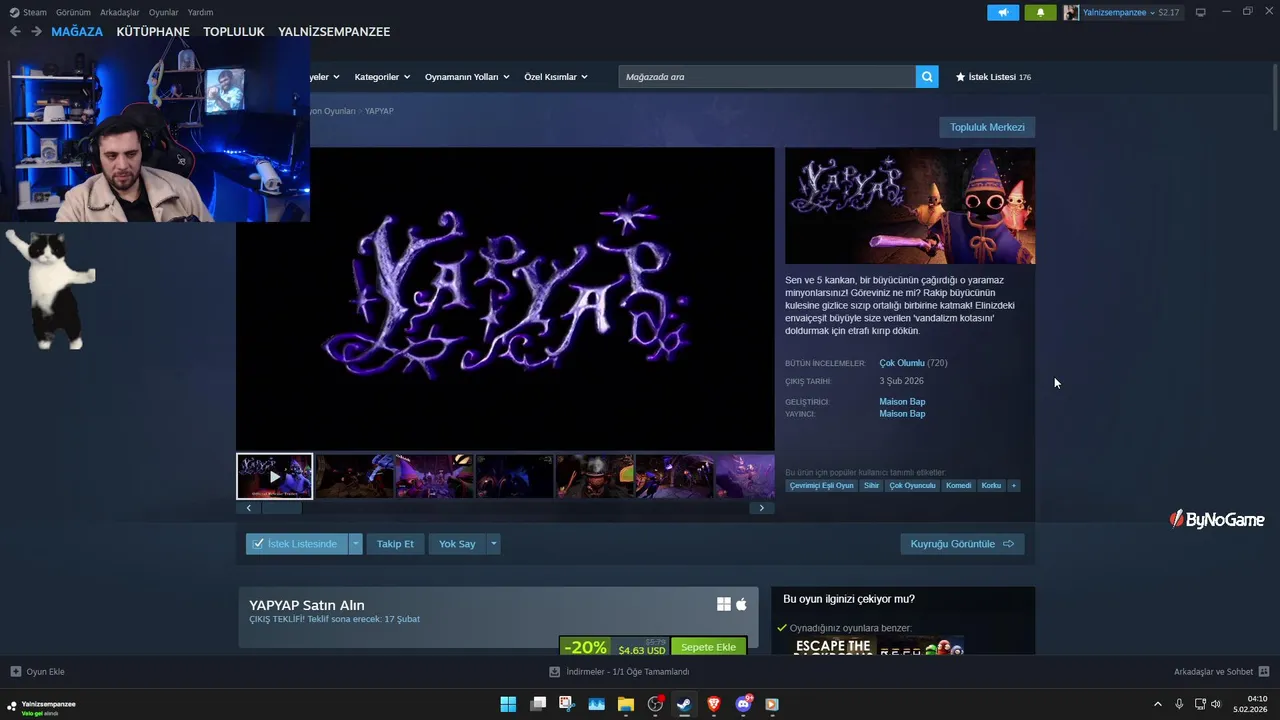Open the green notifications bell

coord(1040,12)
